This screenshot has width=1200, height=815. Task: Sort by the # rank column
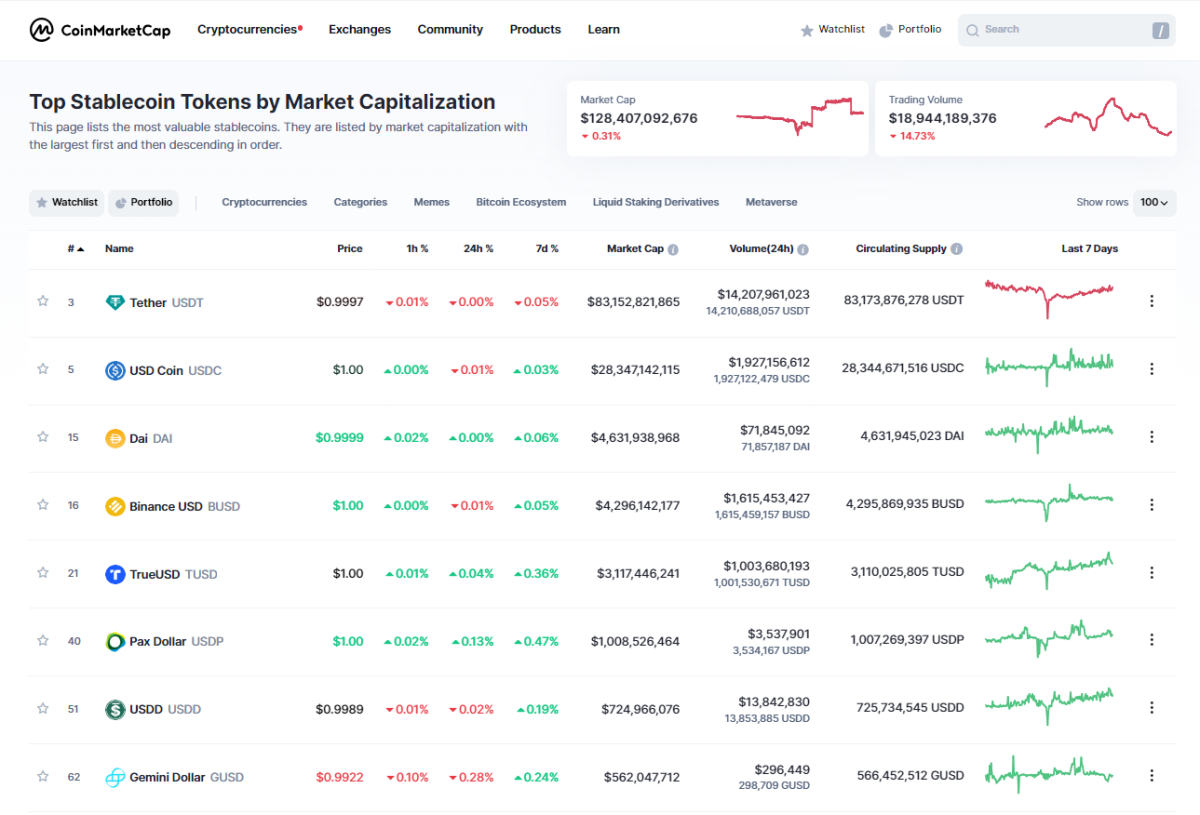point(76,249)
